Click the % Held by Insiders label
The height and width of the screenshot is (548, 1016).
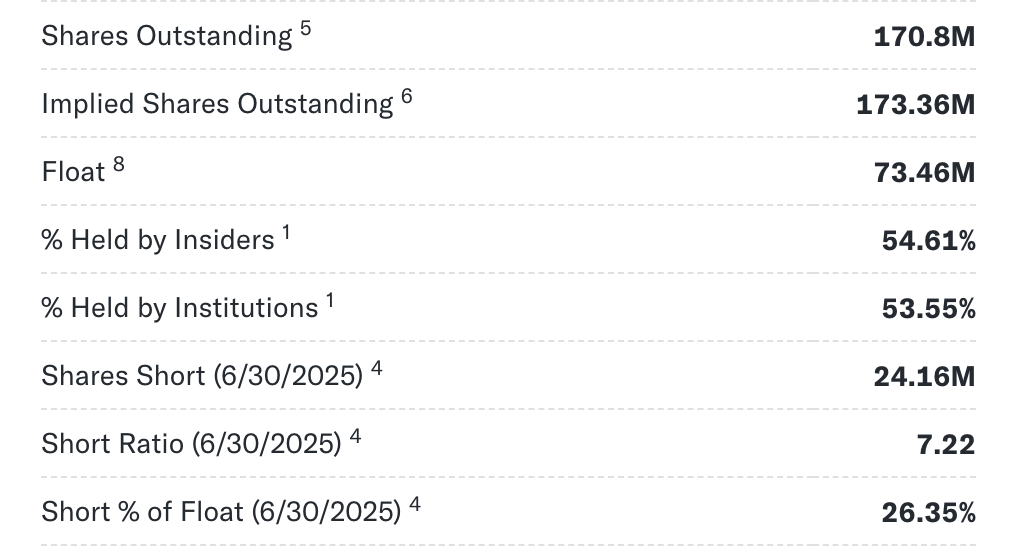click(x=157, y=241)
